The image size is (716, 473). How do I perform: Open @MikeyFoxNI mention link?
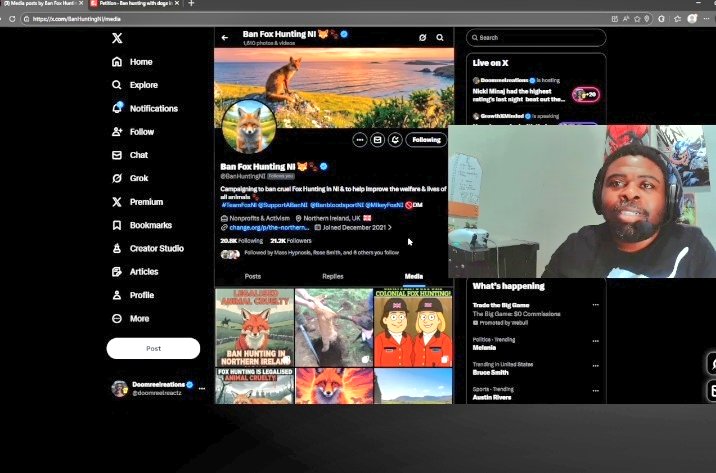[384, 205]
